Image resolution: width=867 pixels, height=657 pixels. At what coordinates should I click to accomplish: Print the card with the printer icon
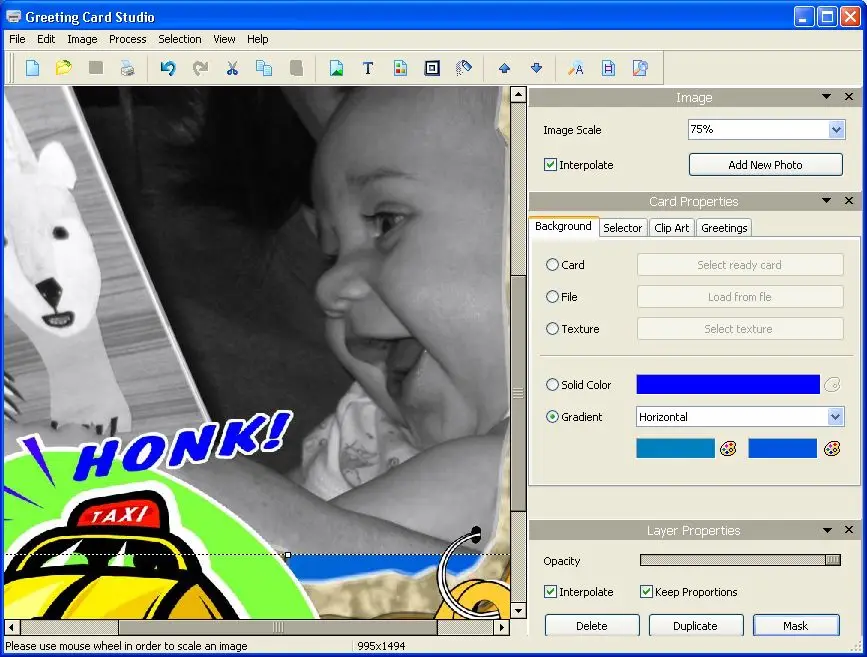pos(128,68)
